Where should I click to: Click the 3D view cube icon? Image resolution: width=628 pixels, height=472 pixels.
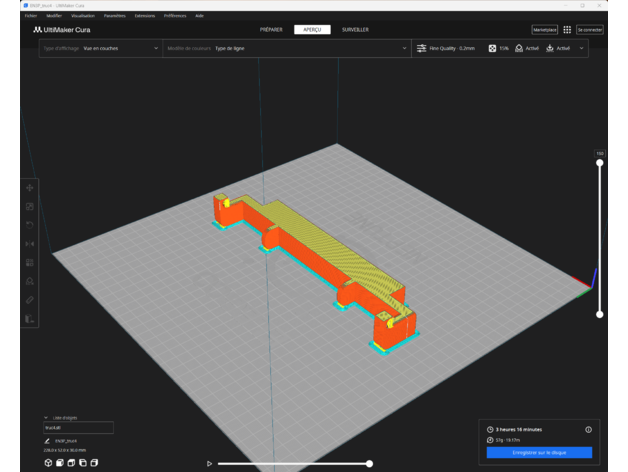coord(47,463)
